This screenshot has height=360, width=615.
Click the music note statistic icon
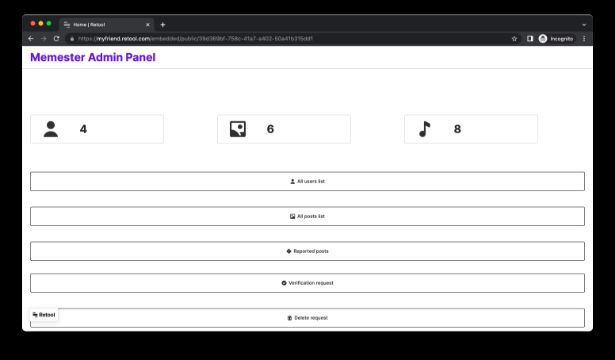[x=425, y=129]
